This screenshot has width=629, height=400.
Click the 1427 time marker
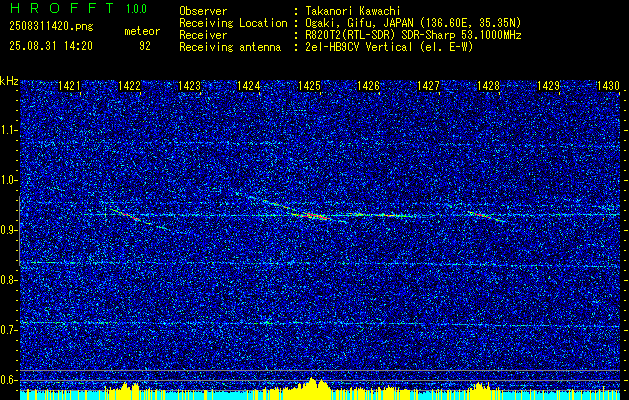(x=428, y=86)
